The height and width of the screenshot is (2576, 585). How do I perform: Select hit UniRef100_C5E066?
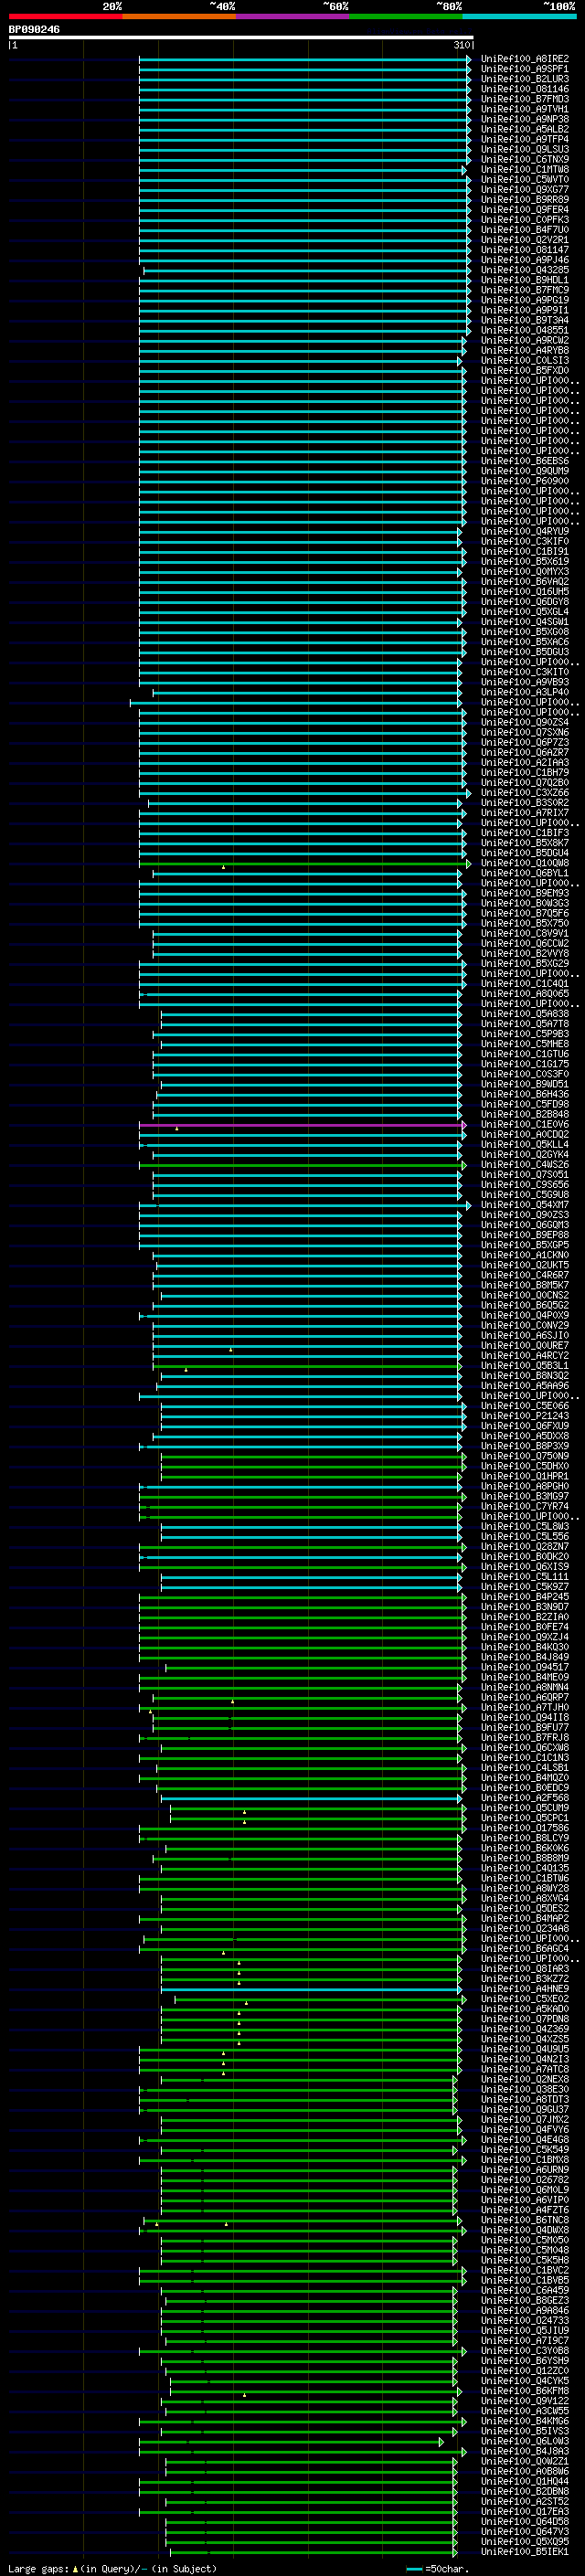coord(525,1406)
